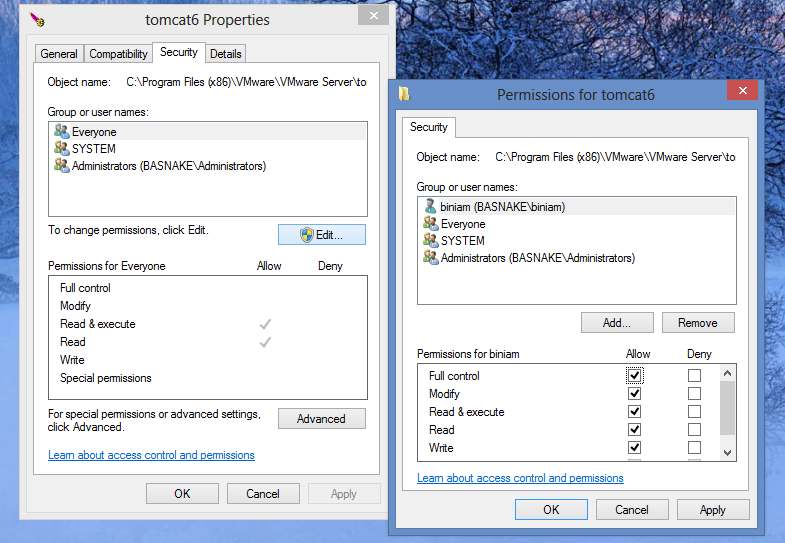
Task: Uncheck Allow Write for biniam
Action: point(634,447)
